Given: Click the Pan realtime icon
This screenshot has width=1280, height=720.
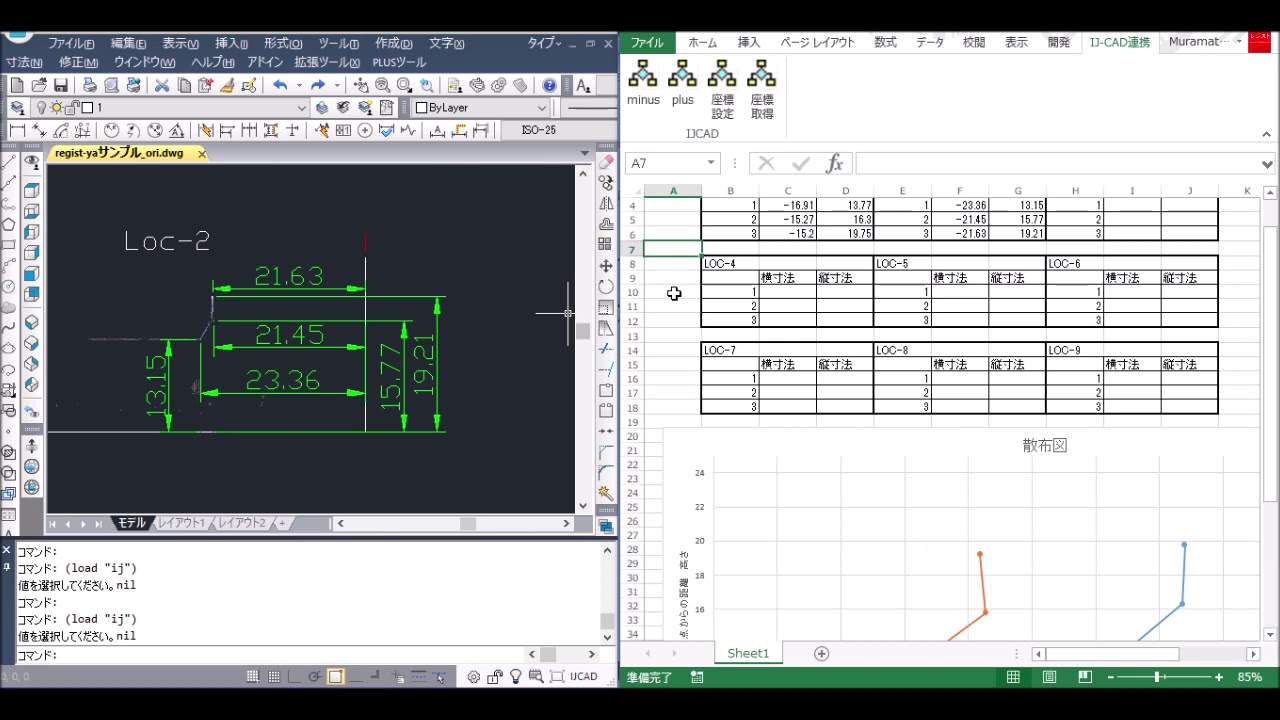Looking at the screenshot, I should [x=361, y=85].
